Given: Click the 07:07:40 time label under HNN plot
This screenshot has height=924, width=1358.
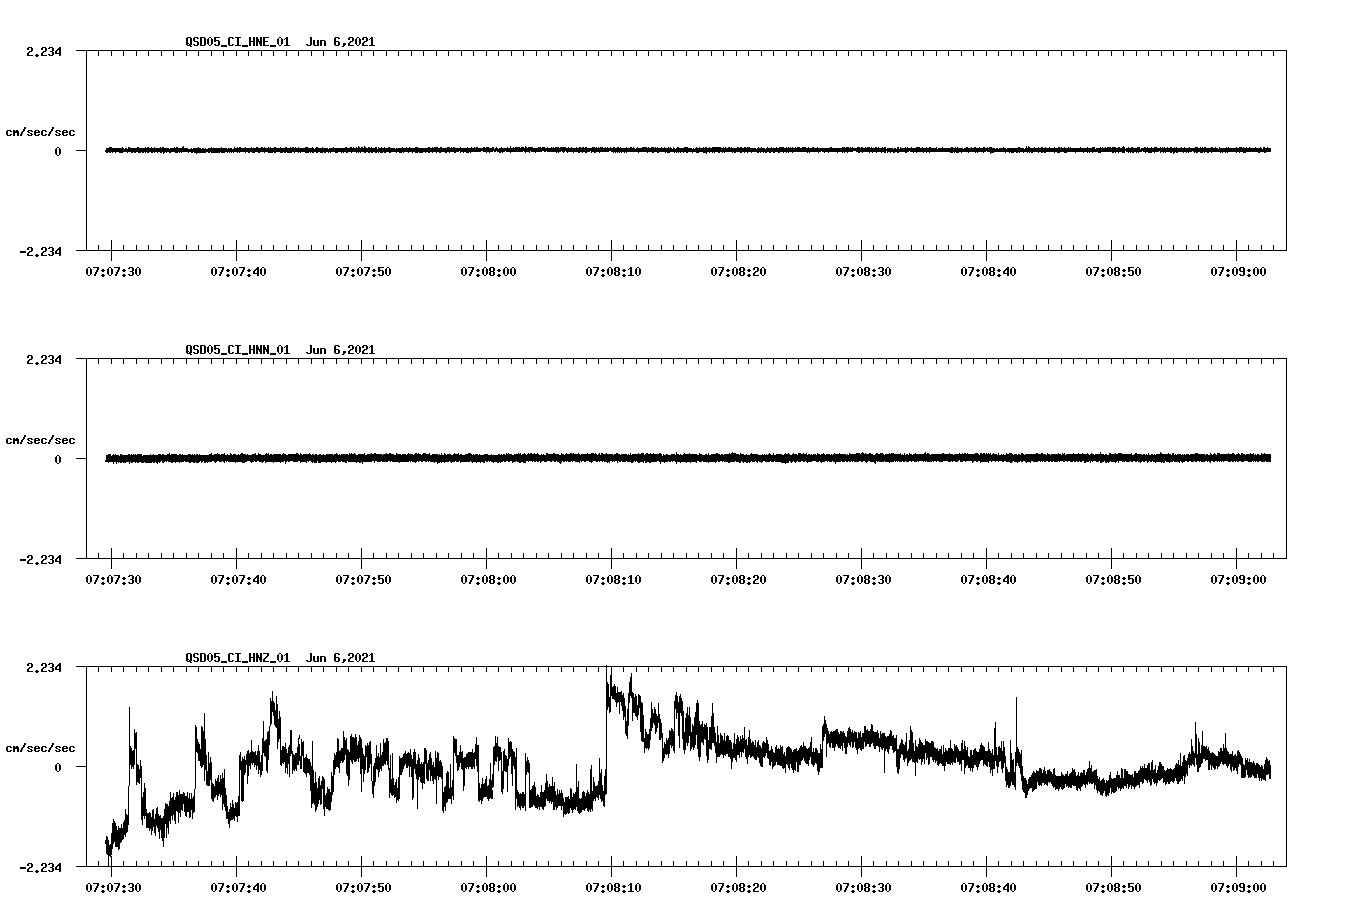Looking at the screenshot, I should [238, 580].
